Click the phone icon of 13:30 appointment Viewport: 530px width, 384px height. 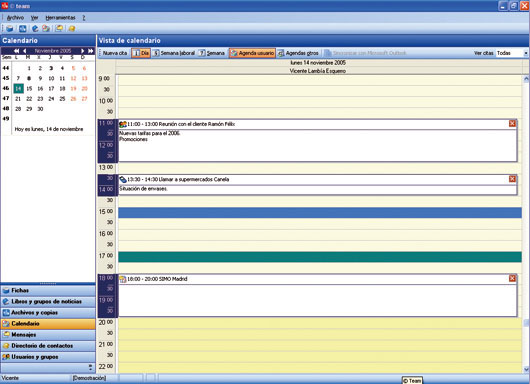coord(123,179)
